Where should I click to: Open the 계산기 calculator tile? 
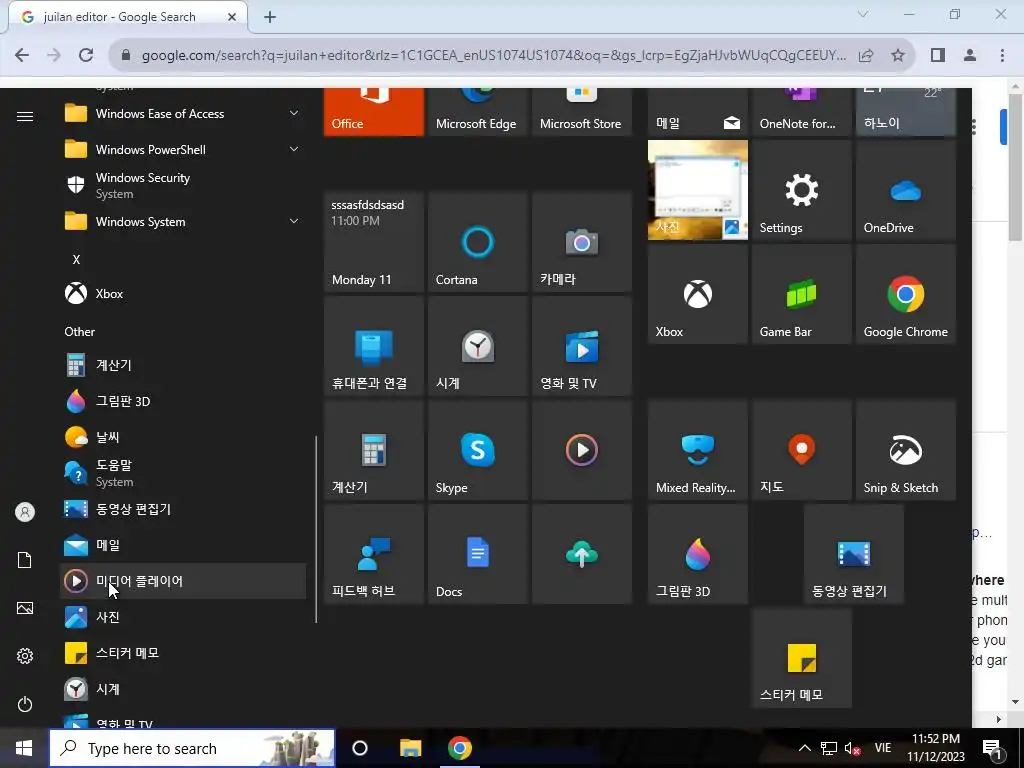[x=374, y=450]
